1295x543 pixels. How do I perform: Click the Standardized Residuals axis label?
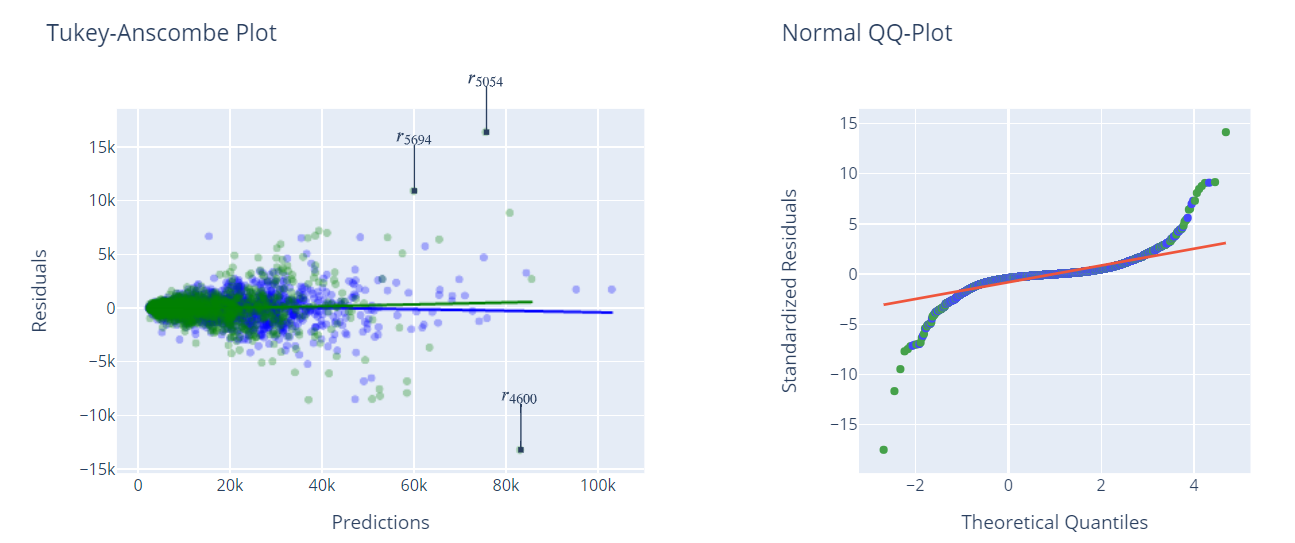tap(789, 290)
